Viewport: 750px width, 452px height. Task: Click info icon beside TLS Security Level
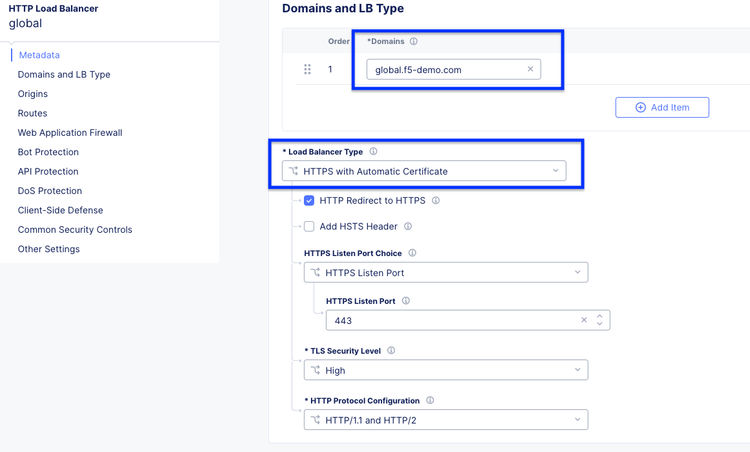[x=391, y=351]
